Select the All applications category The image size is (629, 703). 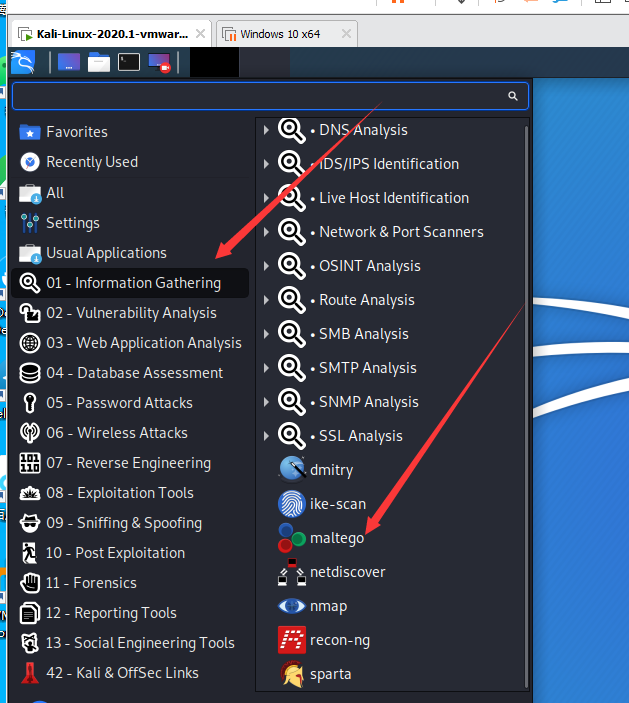[130, 193]
